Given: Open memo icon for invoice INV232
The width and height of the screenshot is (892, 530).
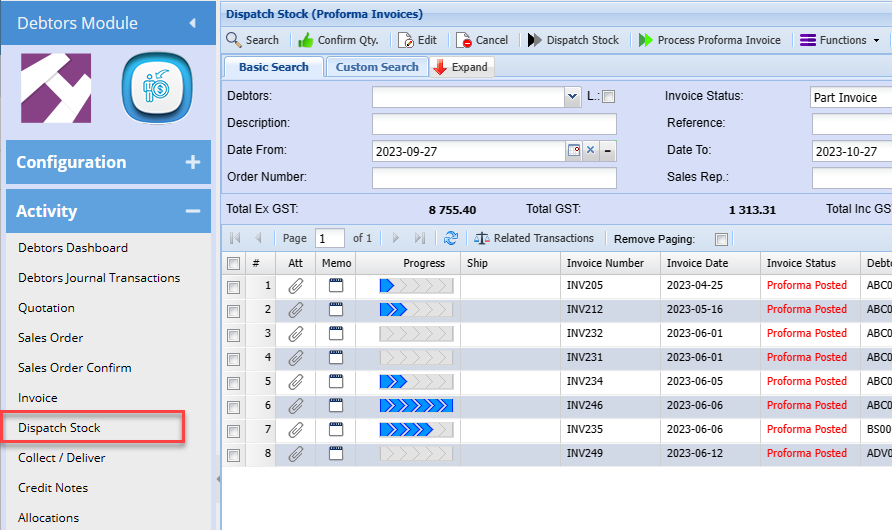Looking at the screenshot, I should click(335, 334).
